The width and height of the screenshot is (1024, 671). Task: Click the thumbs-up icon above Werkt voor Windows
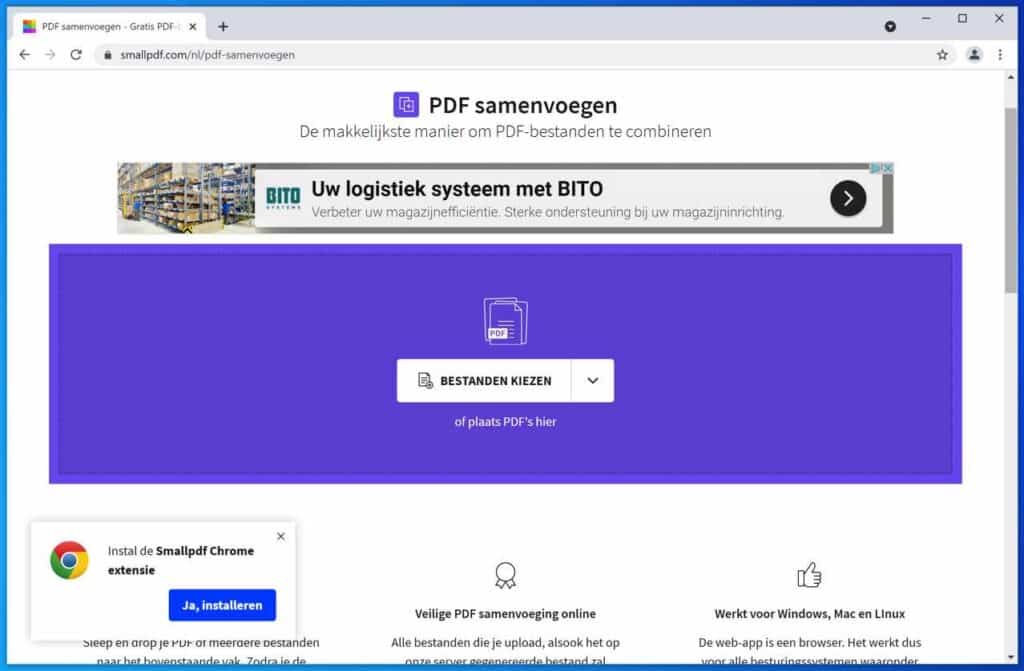coord(808,573)
